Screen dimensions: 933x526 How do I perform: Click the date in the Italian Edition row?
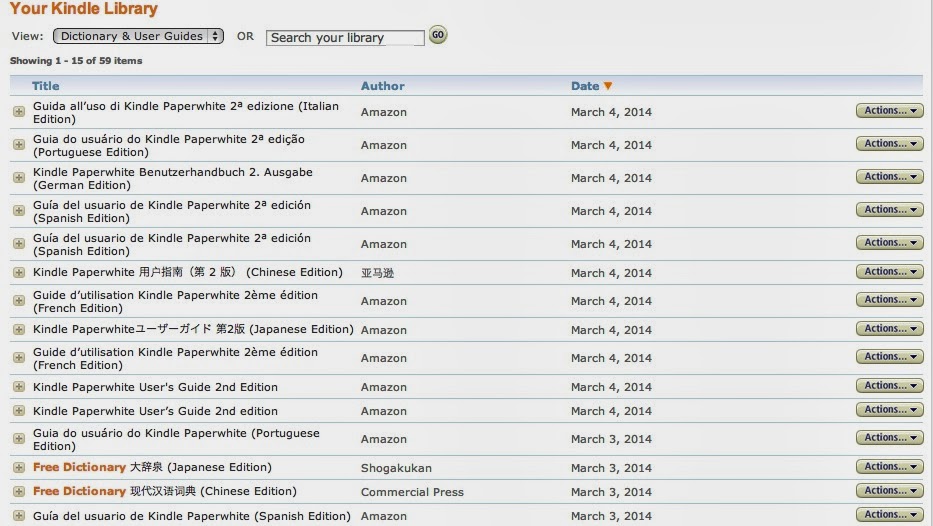point(611,112)
